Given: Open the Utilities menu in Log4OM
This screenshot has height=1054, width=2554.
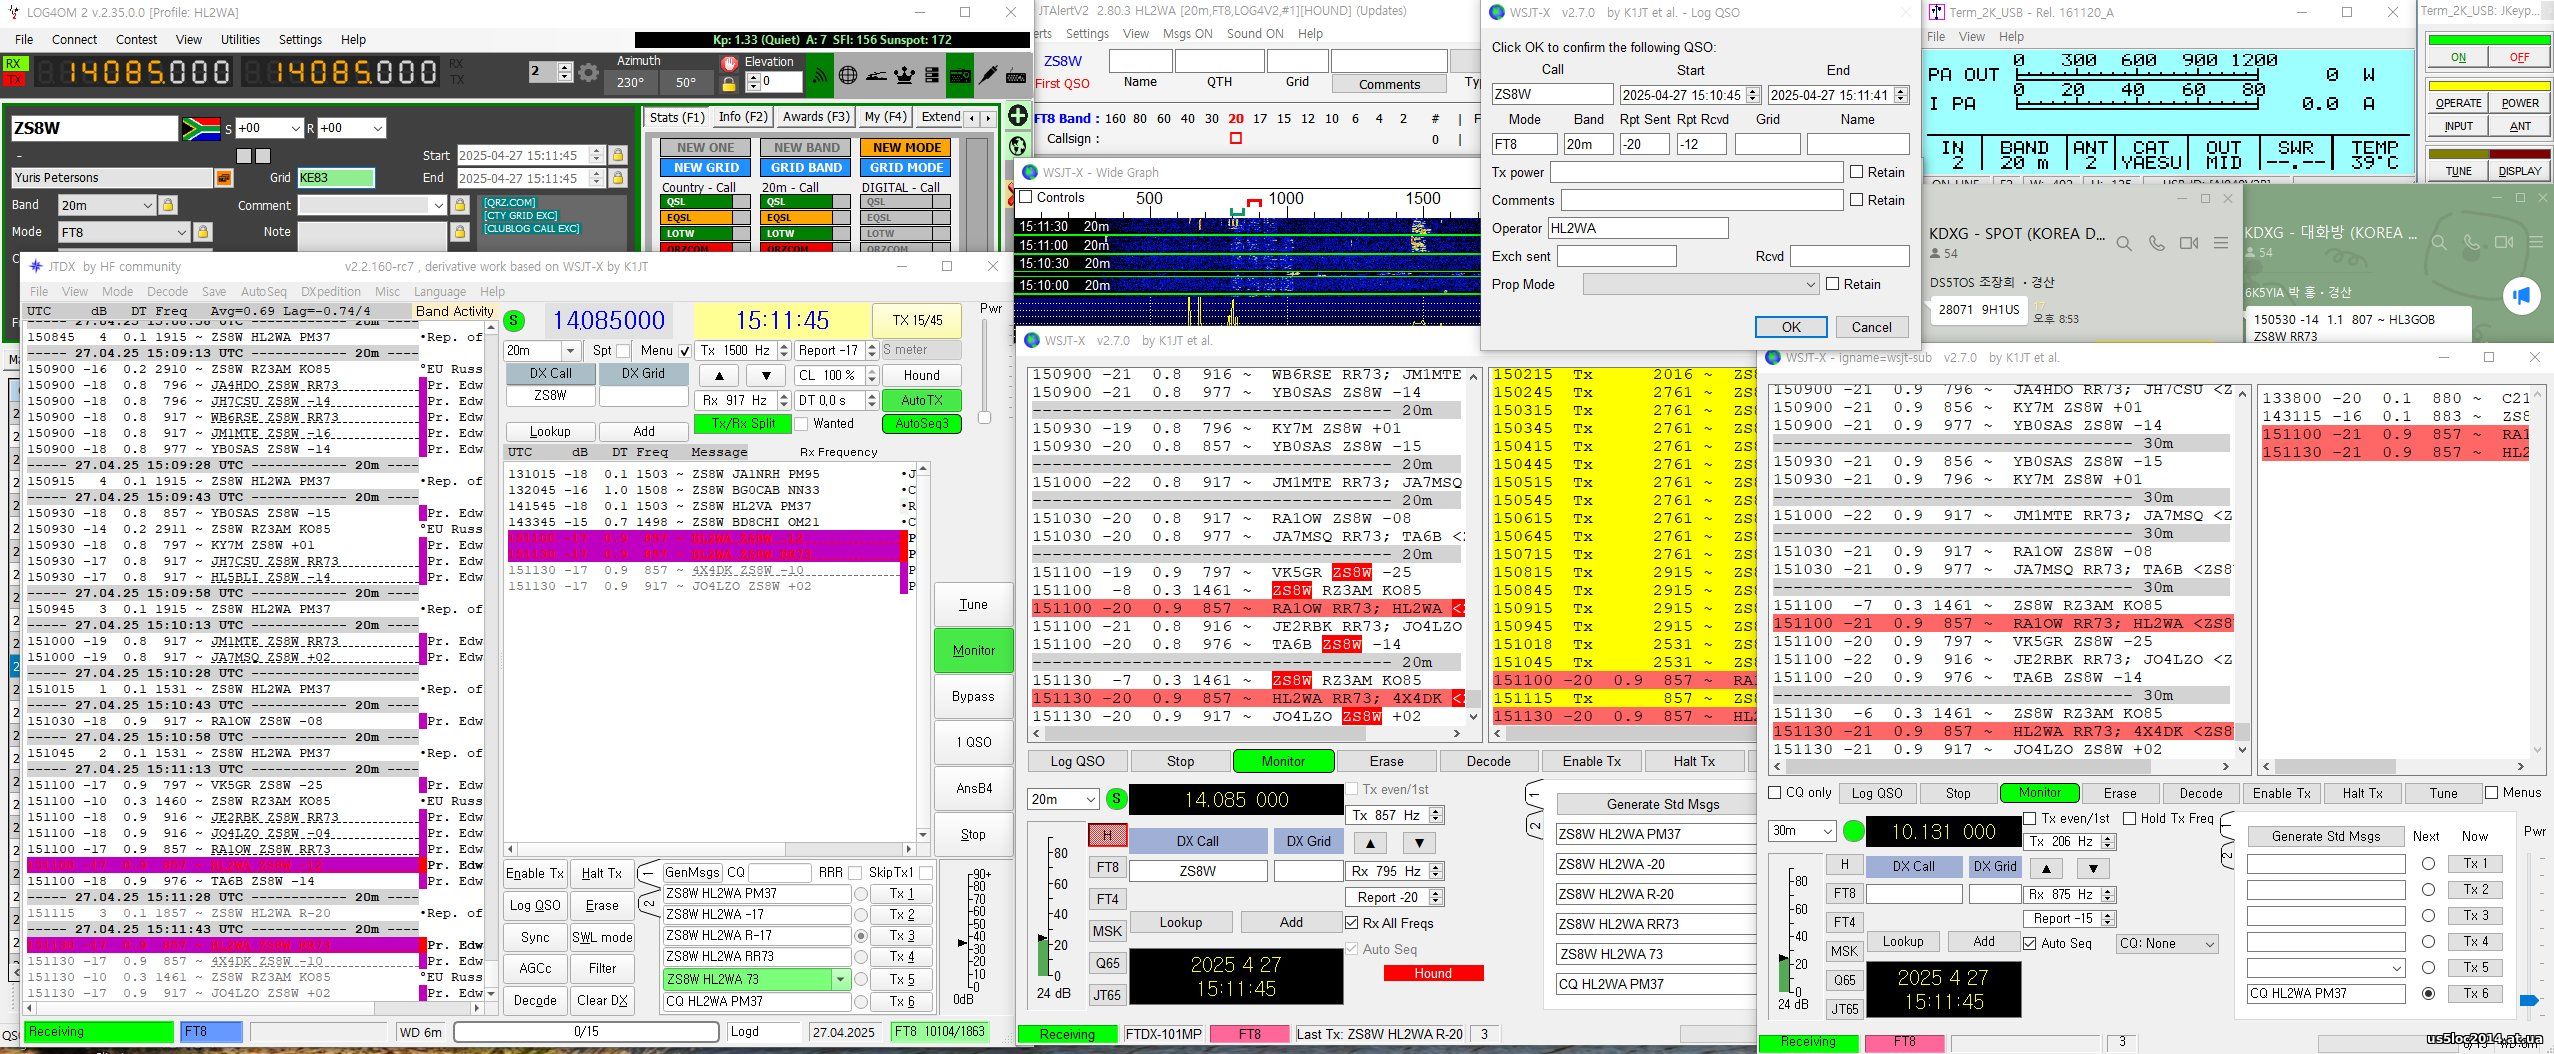Looking at the screenshot, I should pyautogui.click(x=240, y=40).
